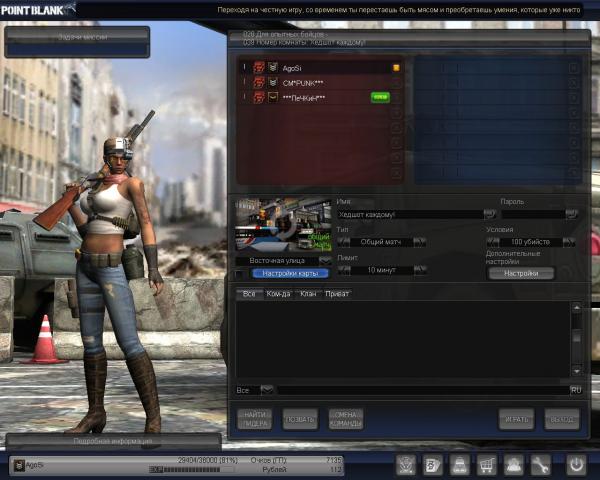Select the Приват chat tab

(x=337, y=294)
